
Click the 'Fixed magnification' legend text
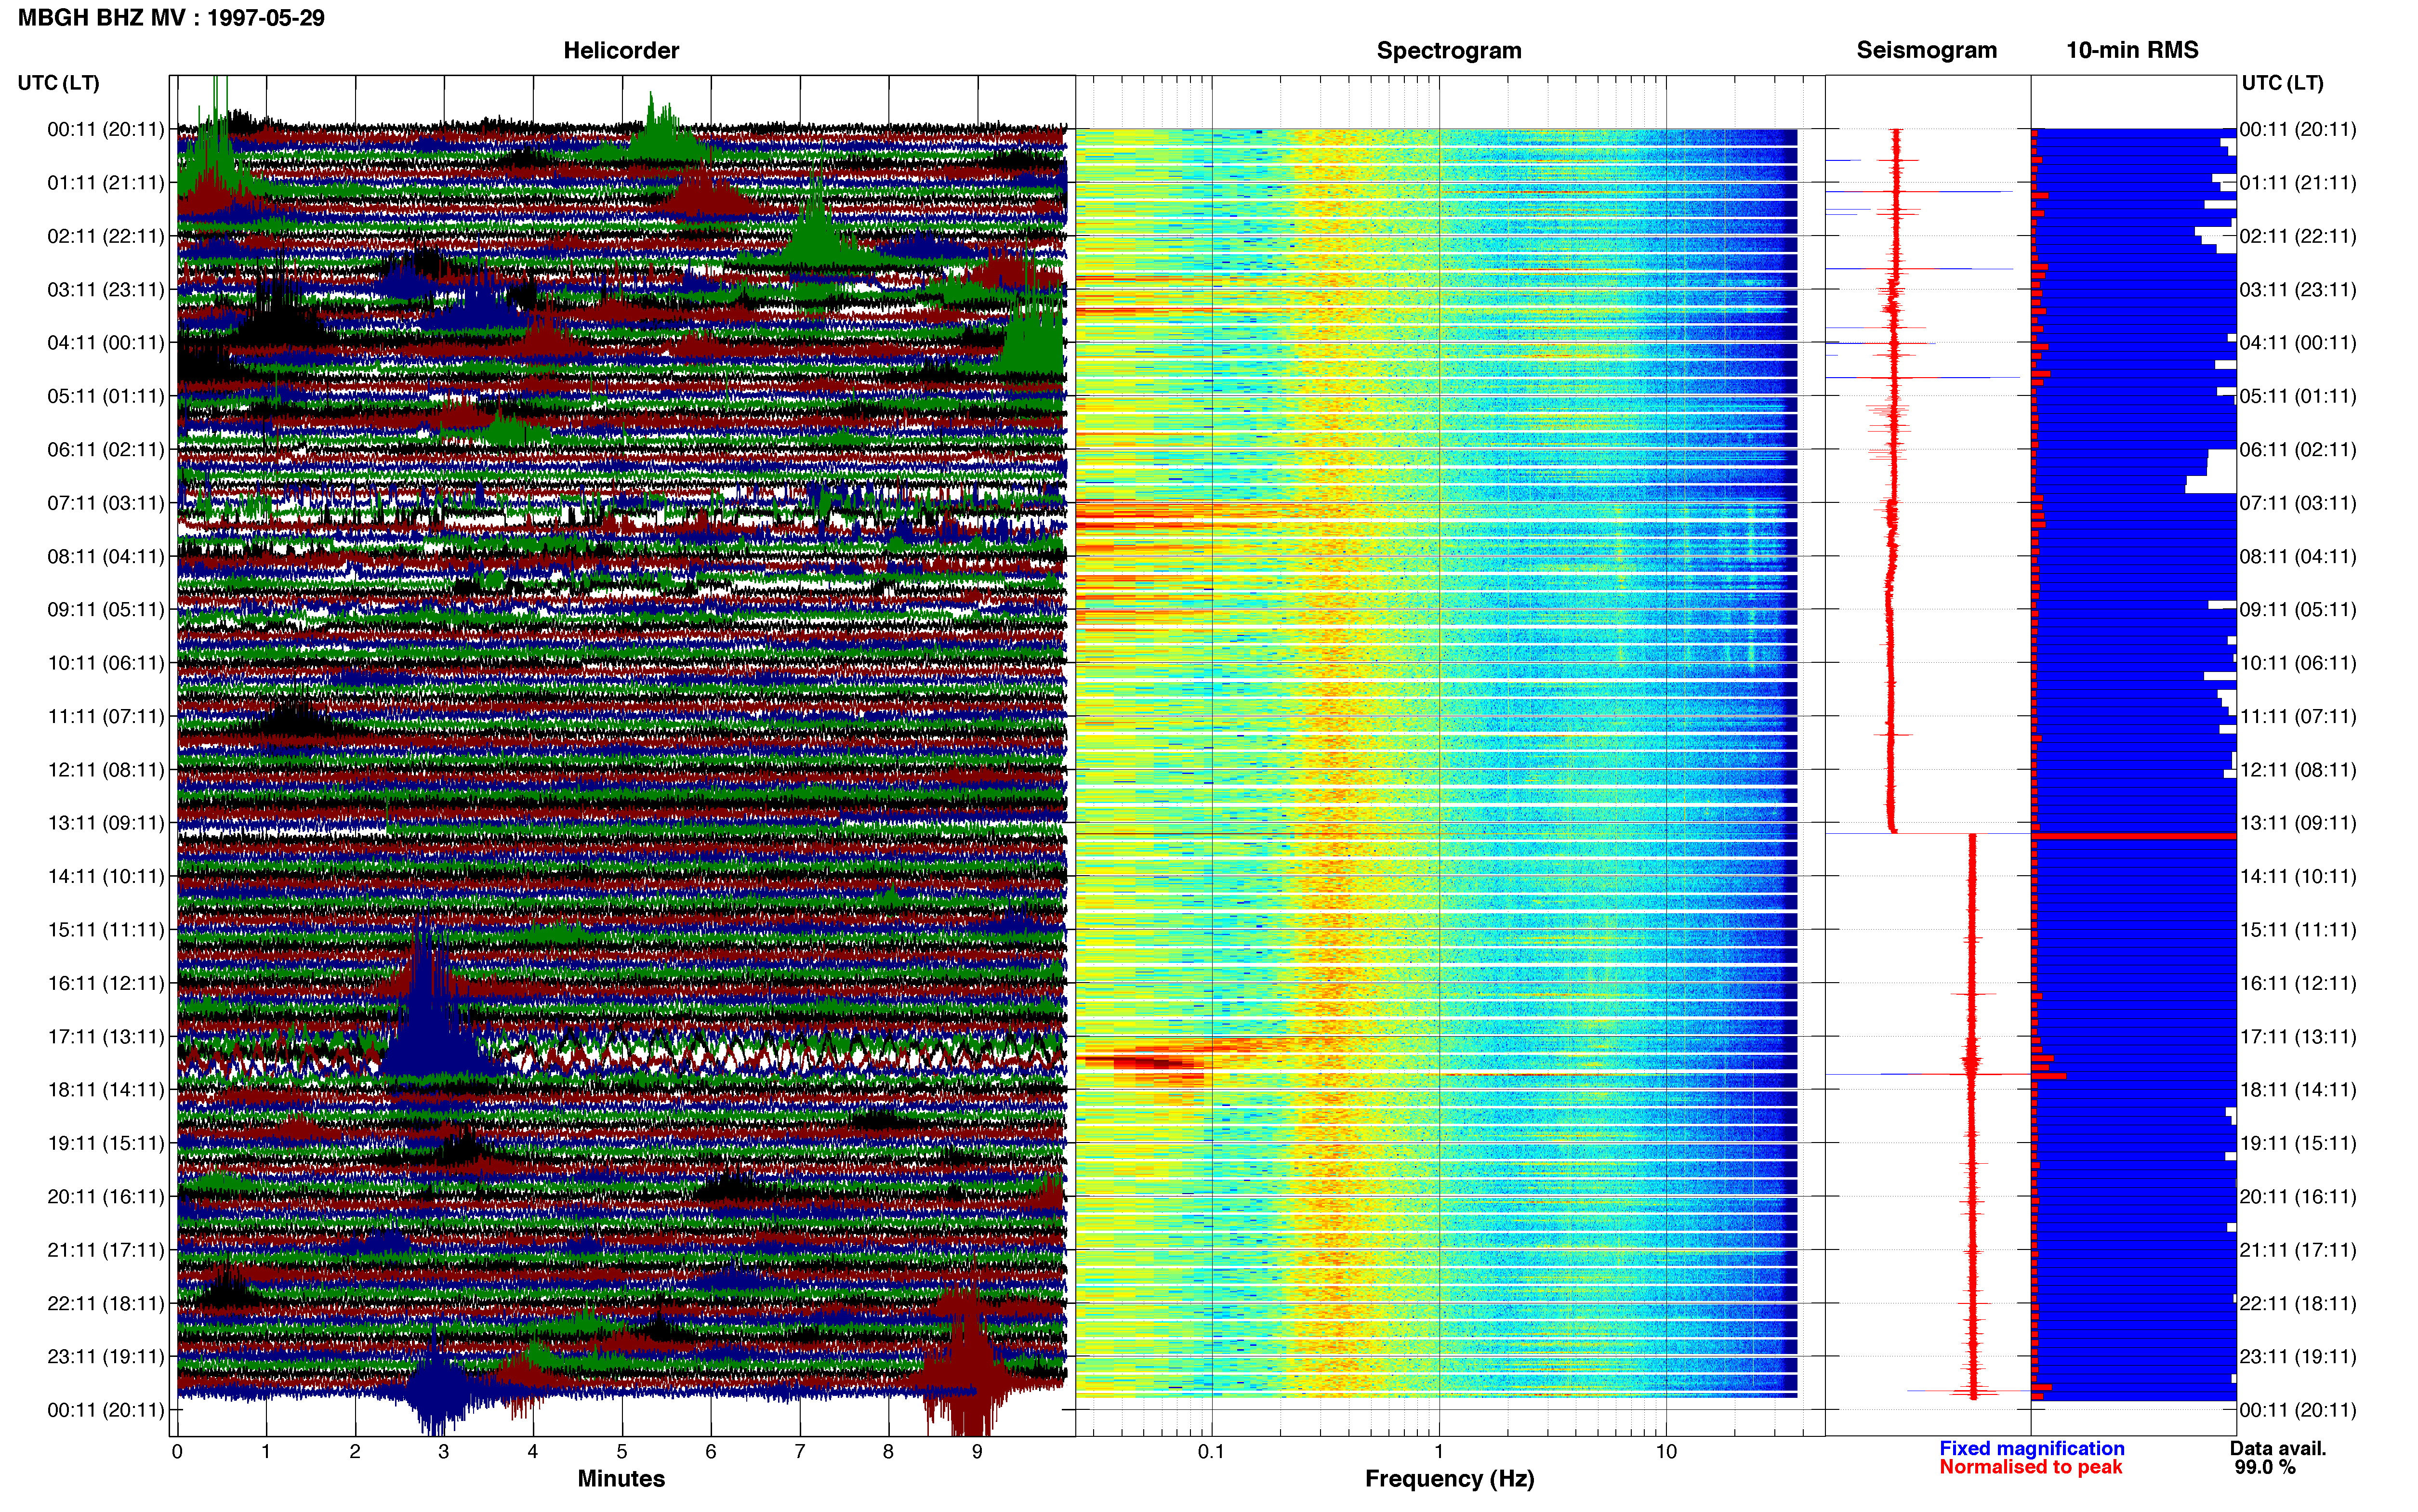coord(2031,1448)
